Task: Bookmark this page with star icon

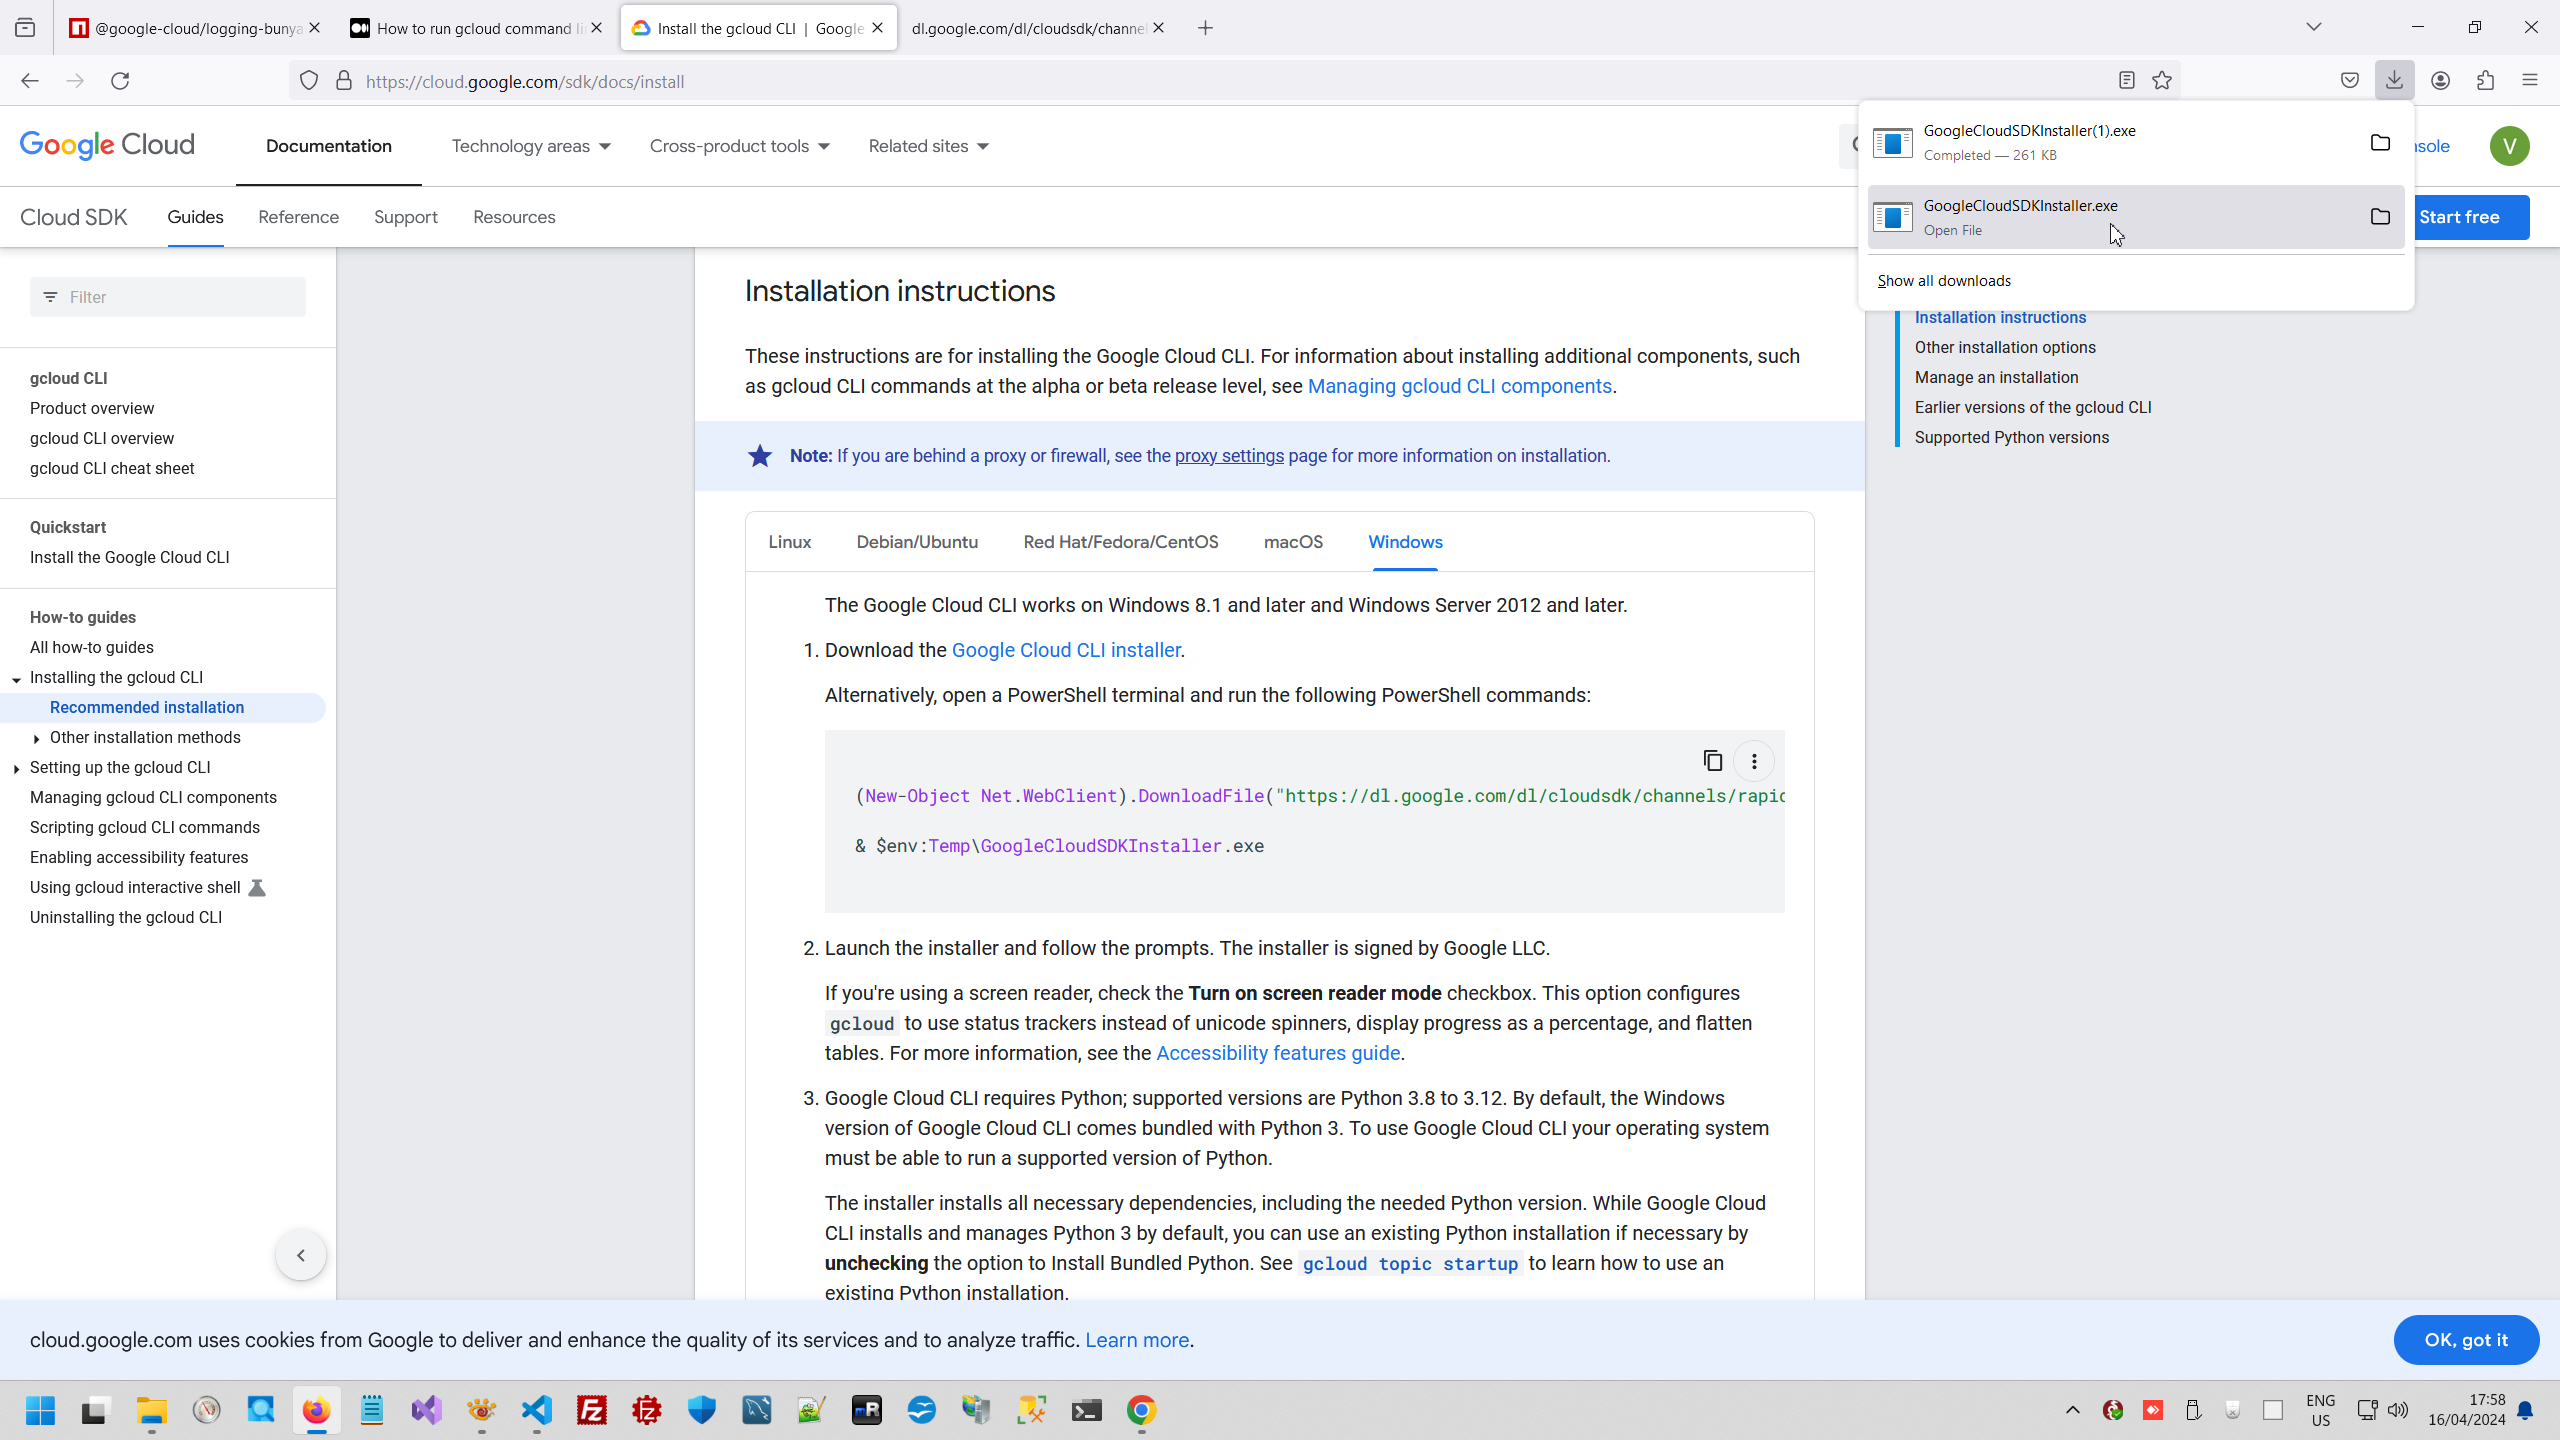Action: pos(2162,81)
